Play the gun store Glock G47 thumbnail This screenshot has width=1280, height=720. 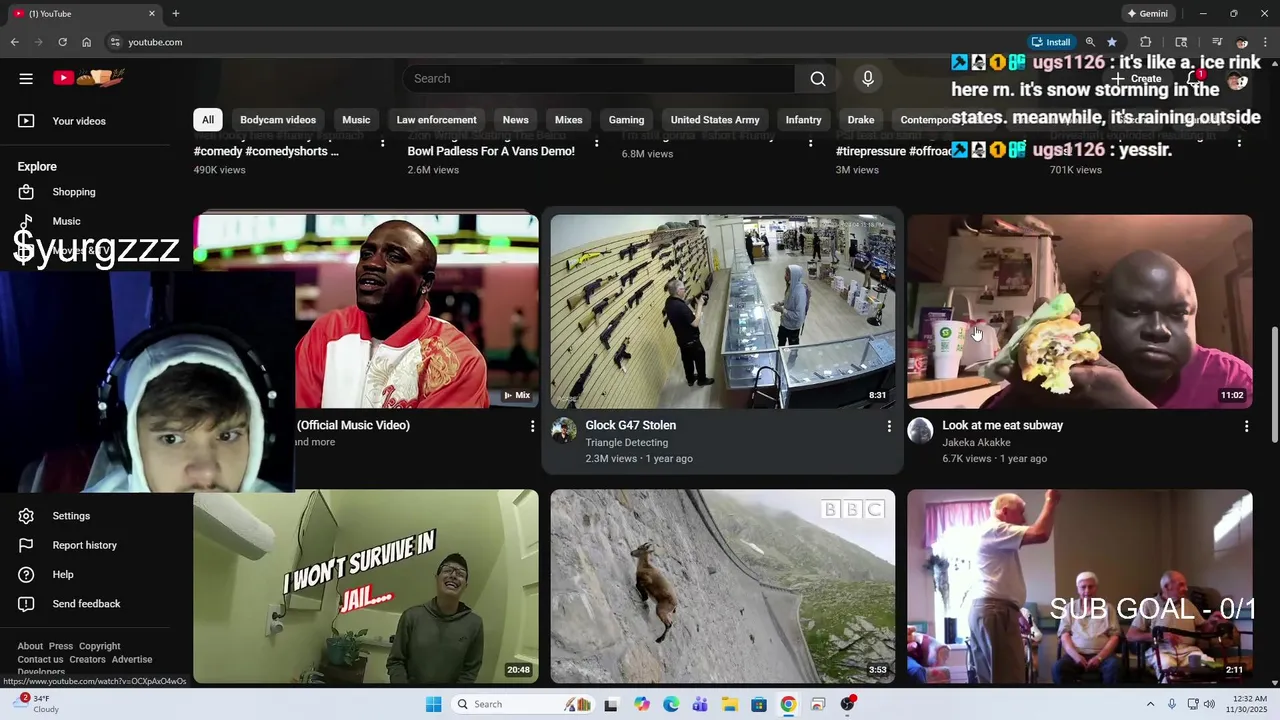[x=723, y=311]
